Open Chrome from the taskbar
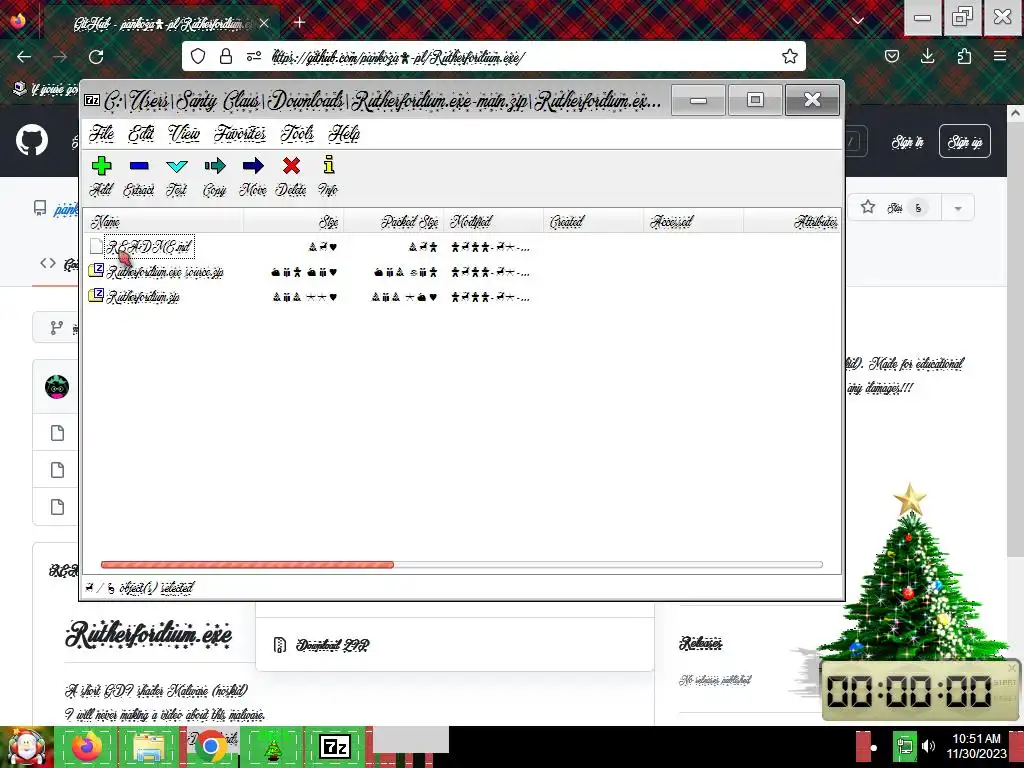This screenshot has height=768, width=1024. click(210, 747)
